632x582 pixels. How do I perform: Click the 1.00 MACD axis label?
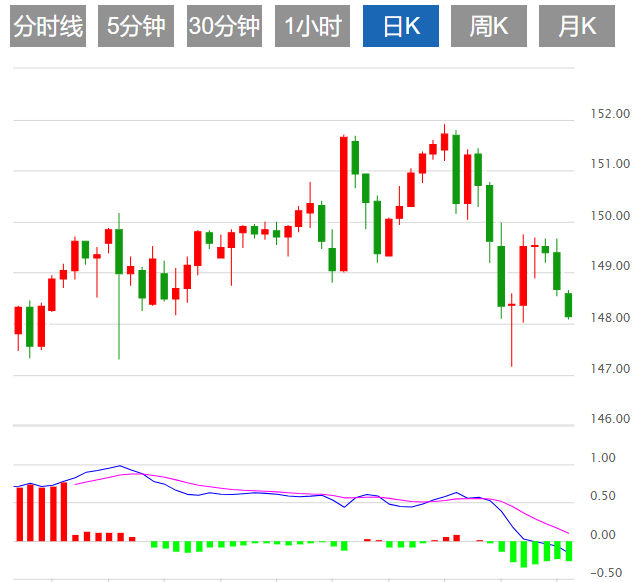pyautogui.click(x=603, y=458)
